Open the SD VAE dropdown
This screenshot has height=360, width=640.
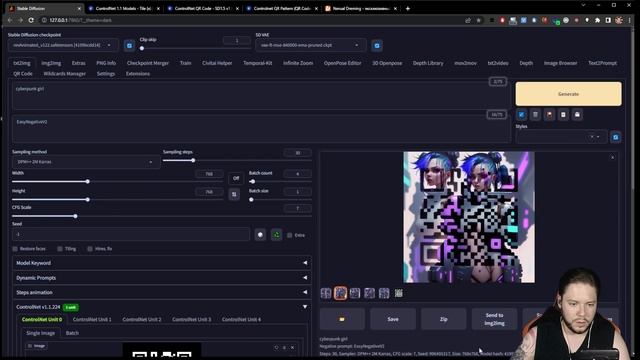(x=310, y=45)
